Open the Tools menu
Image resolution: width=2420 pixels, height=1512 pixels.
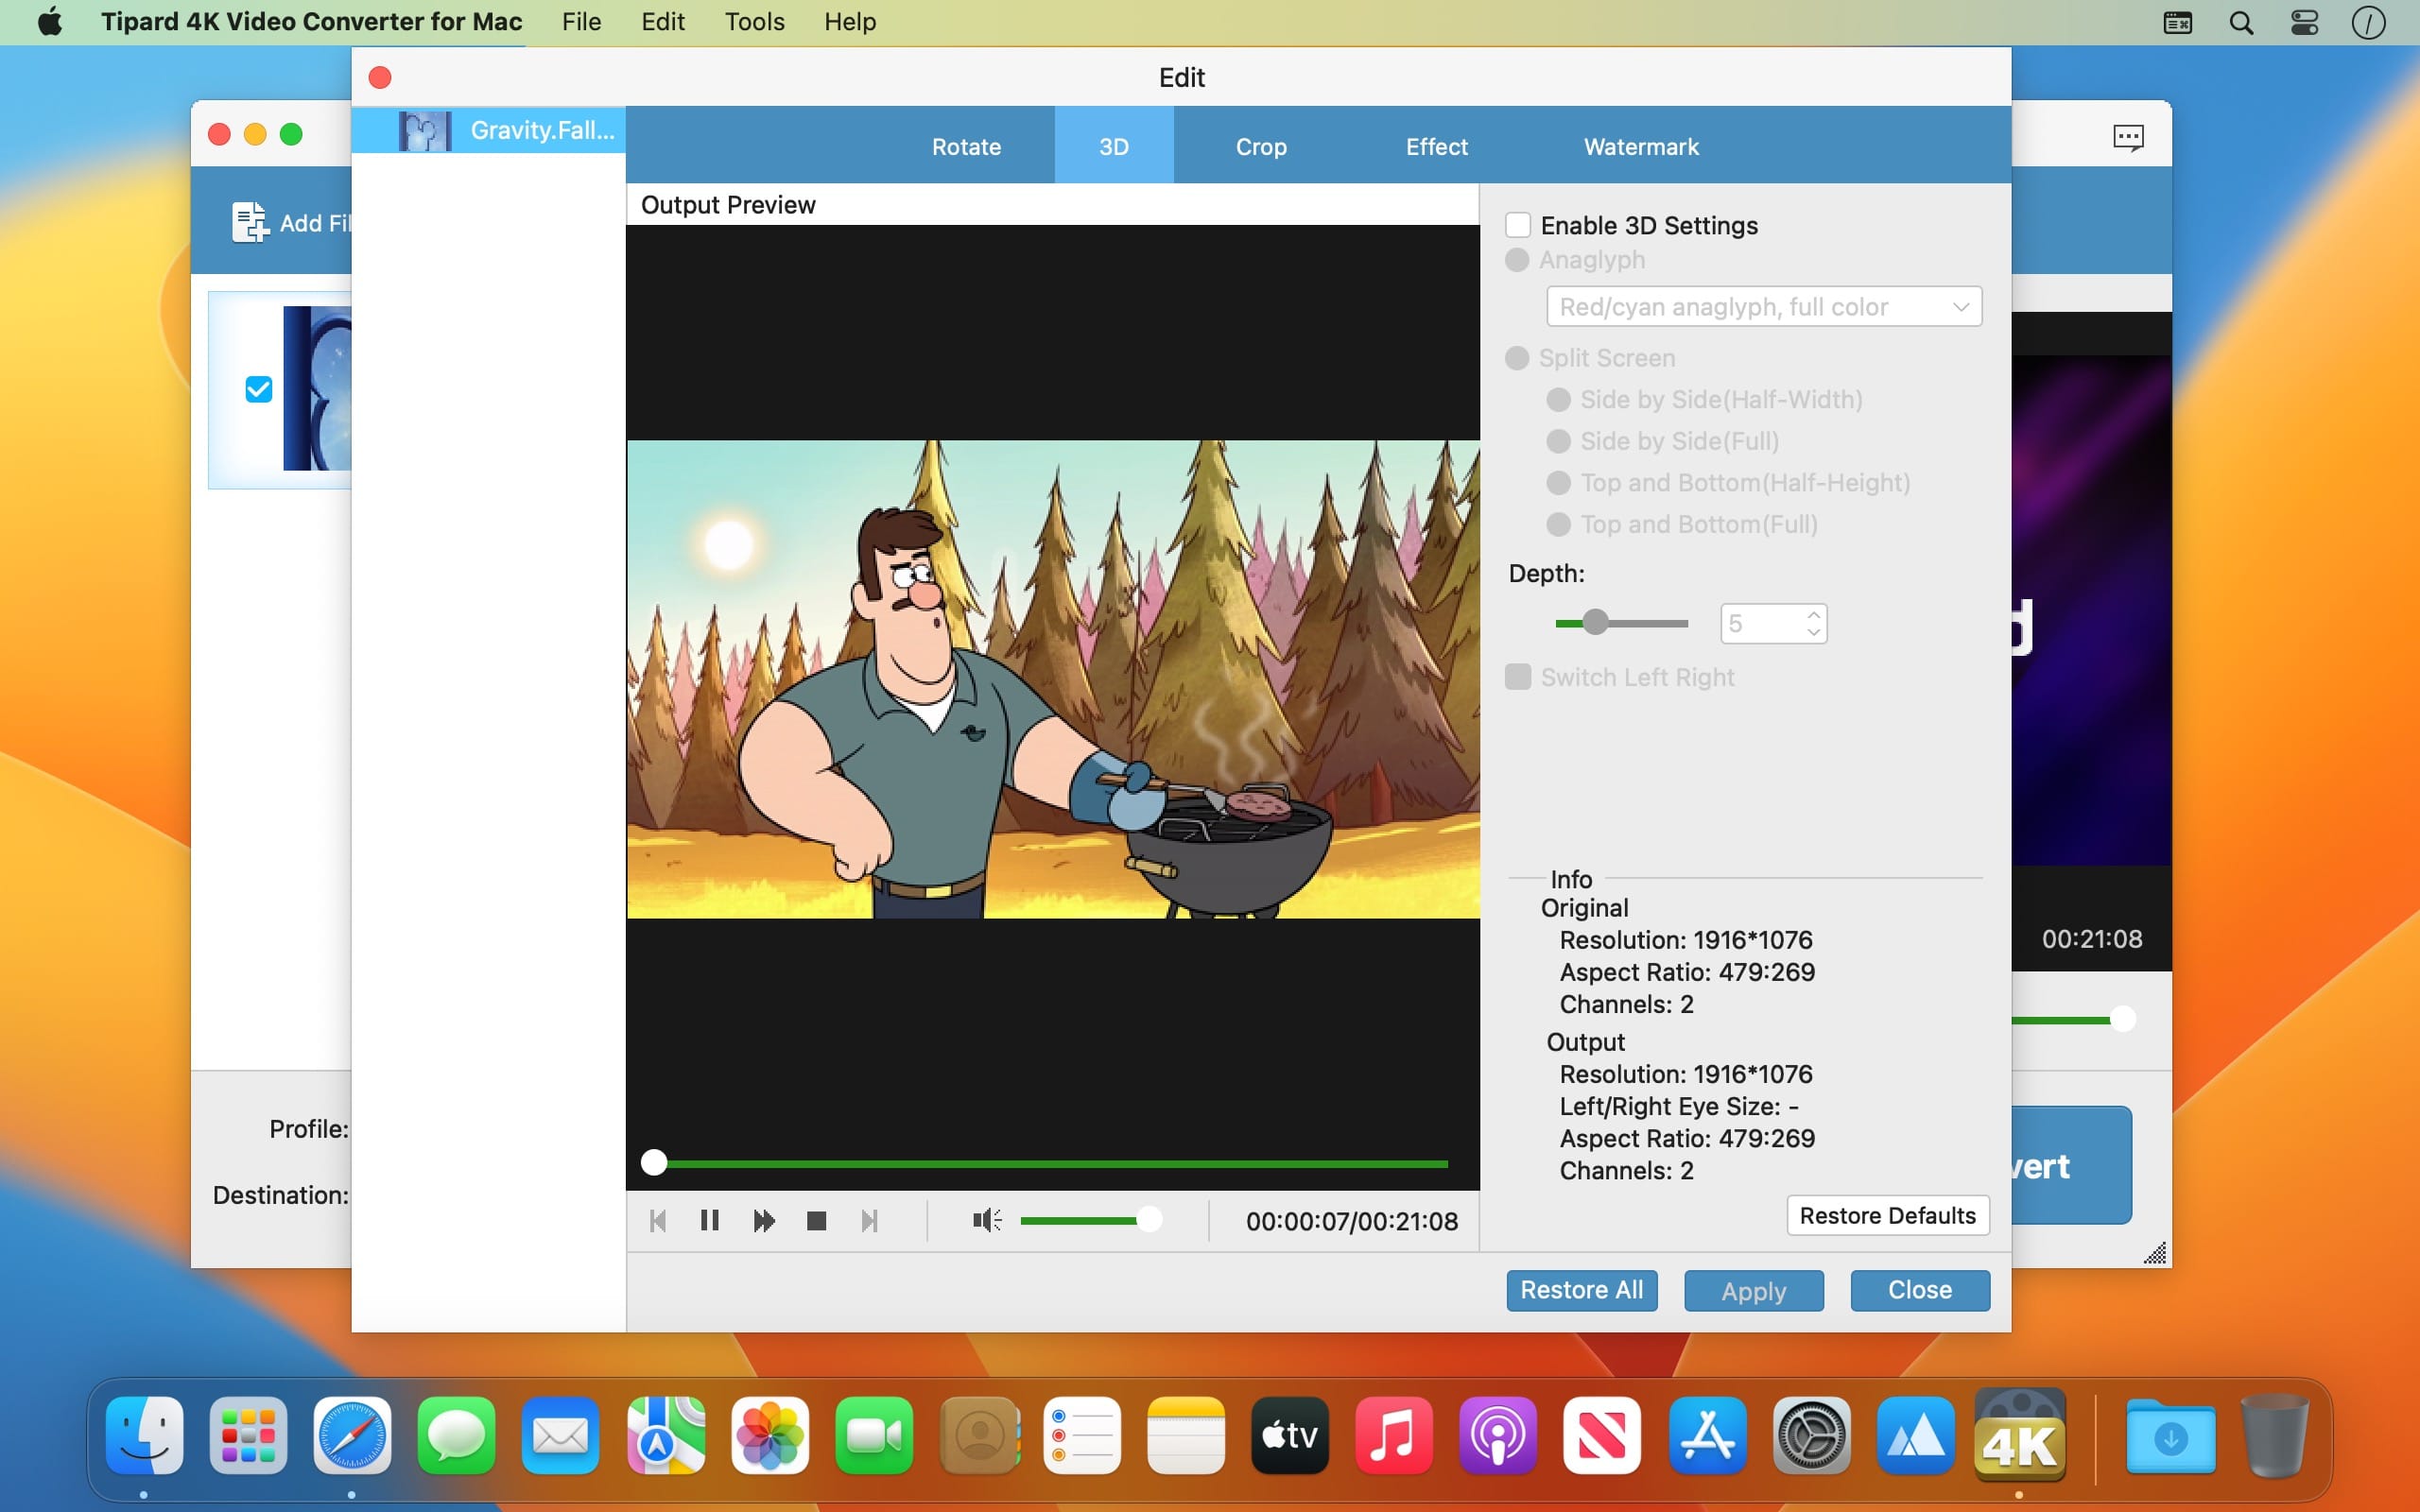point(754,22)
